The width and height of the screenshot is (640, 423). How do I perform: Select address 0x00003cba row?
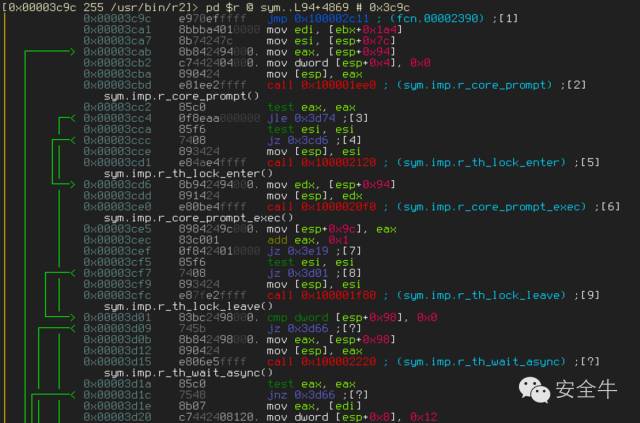223,74
